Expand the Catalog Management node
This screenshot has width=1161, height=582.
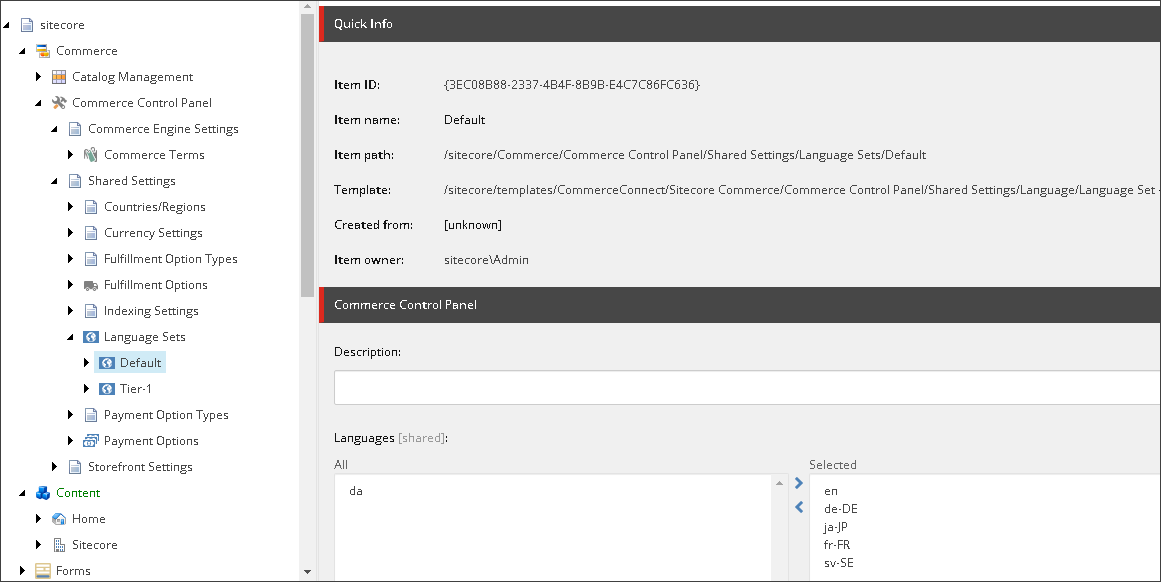(x=39, y=77)
